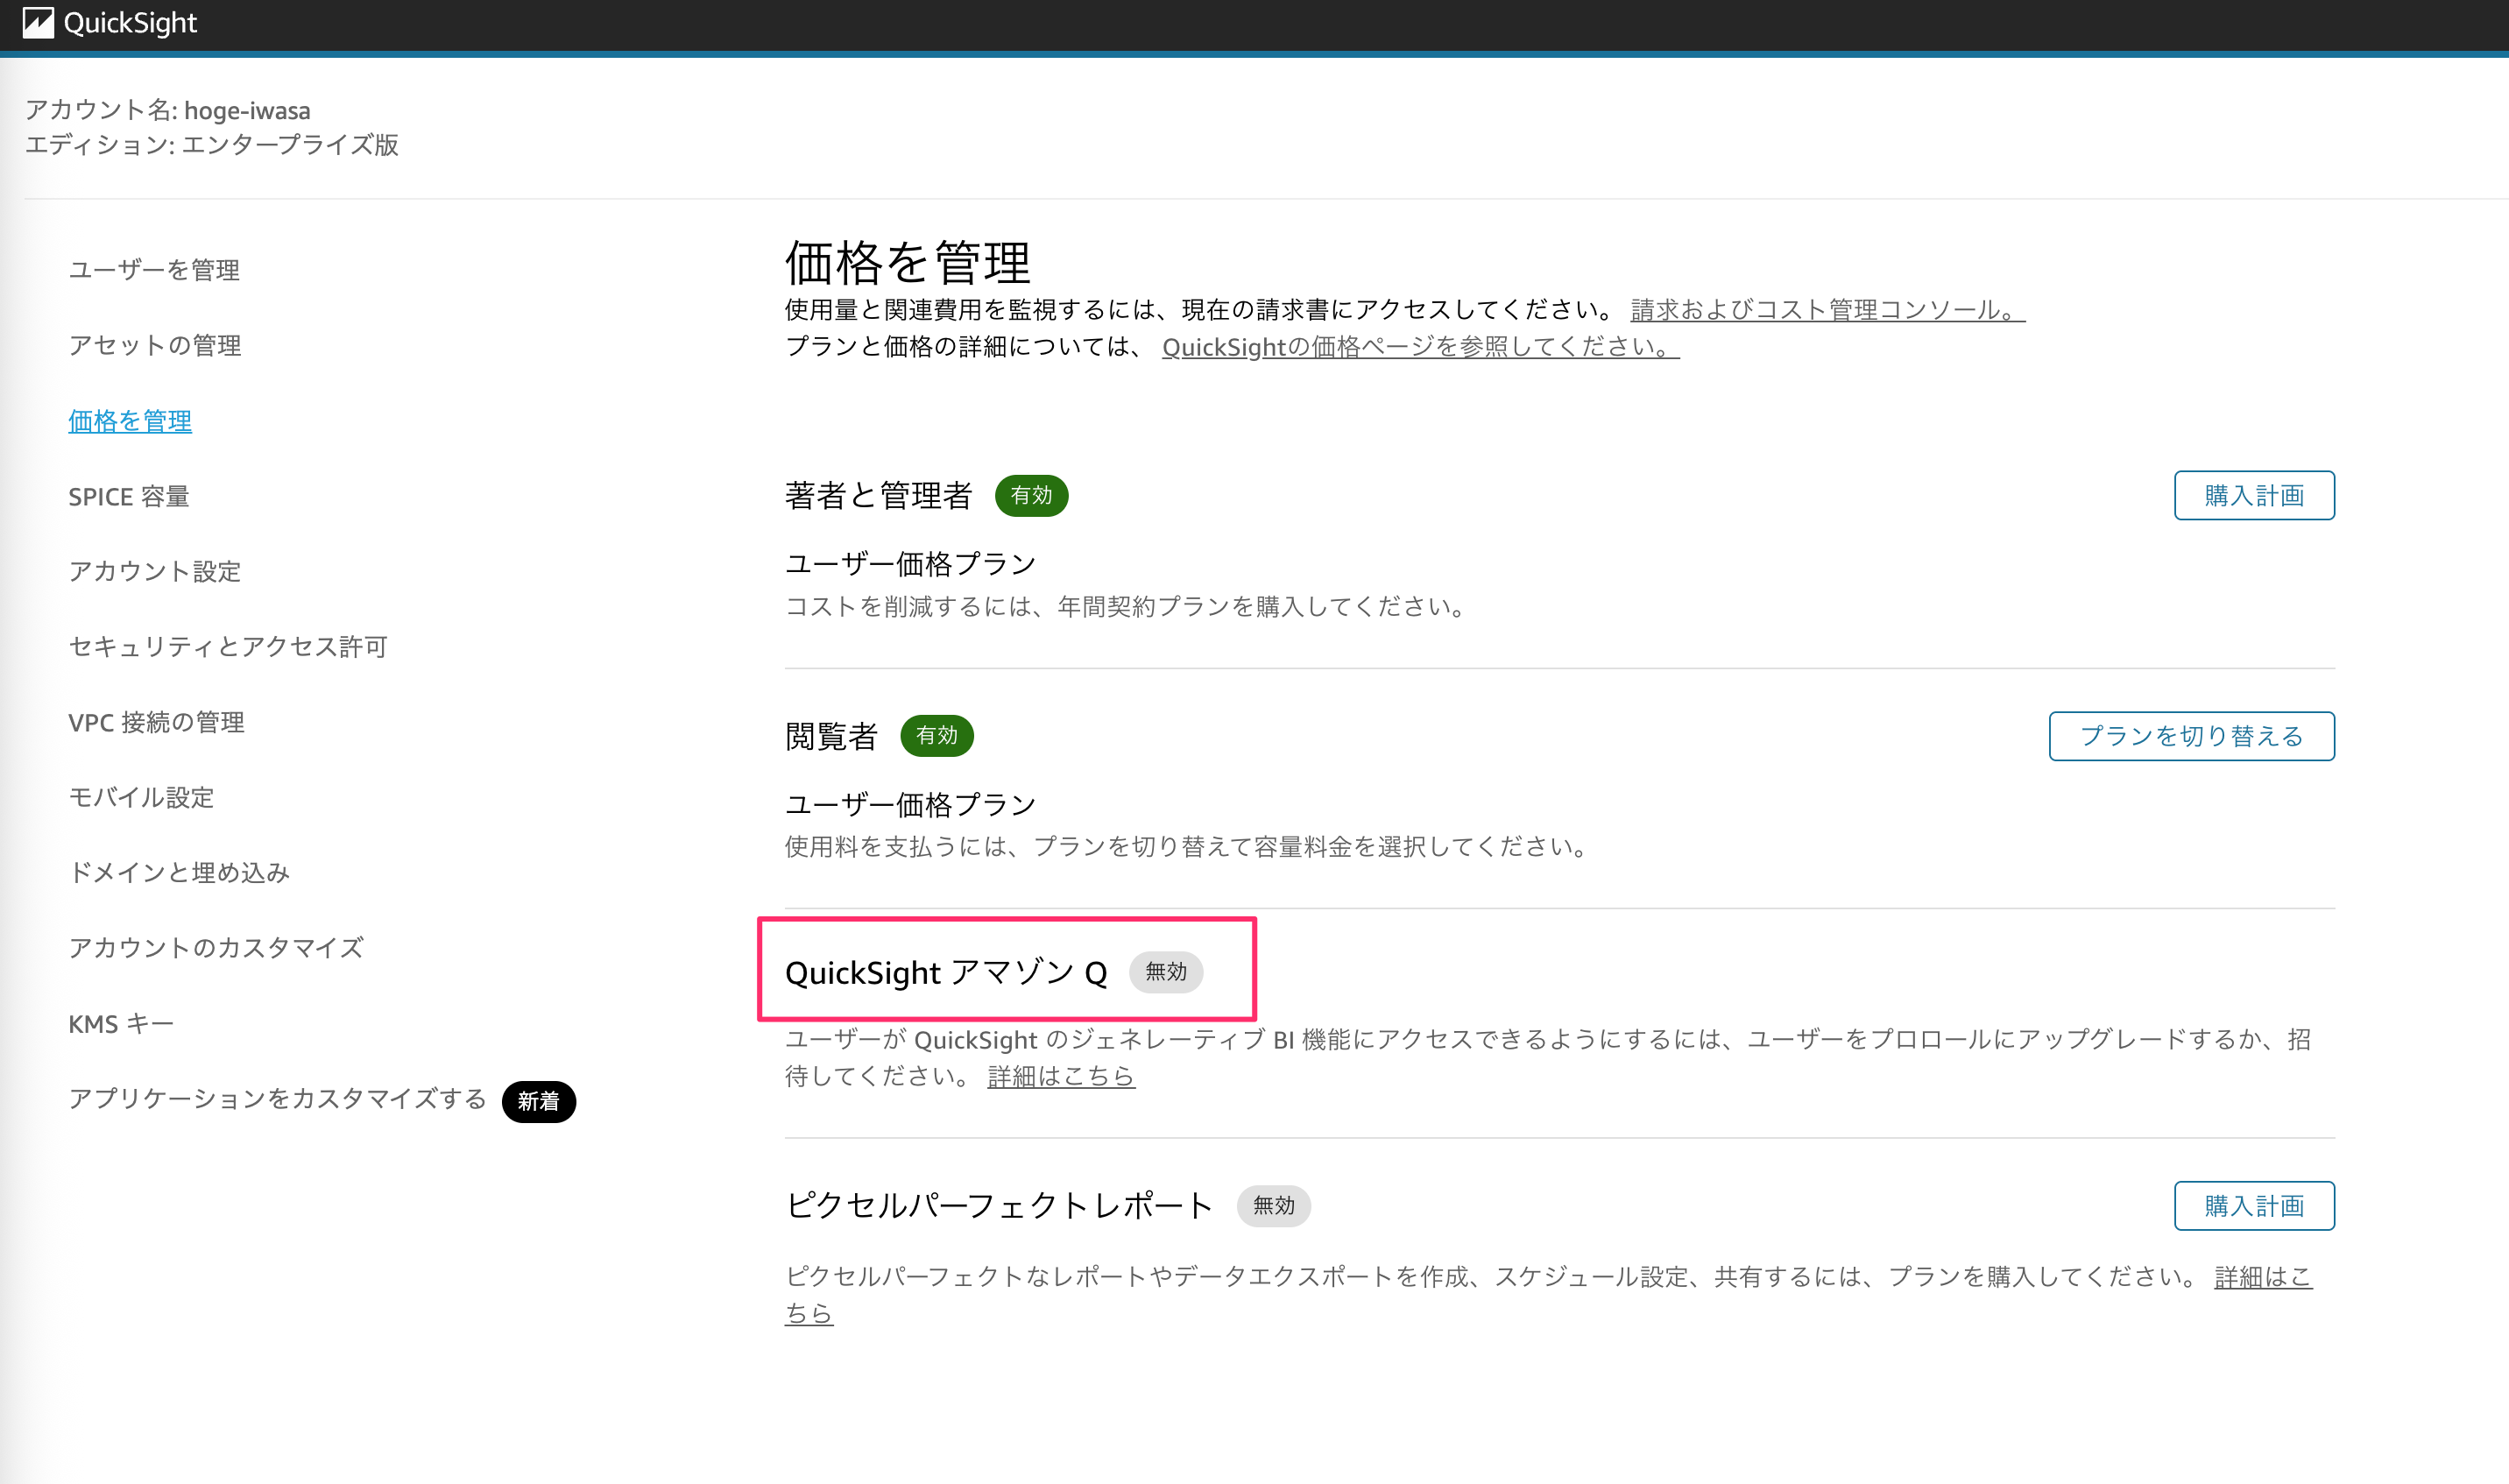
Task: Open SPICE 容量 in sidebar
Action: (x=129, y=496)
